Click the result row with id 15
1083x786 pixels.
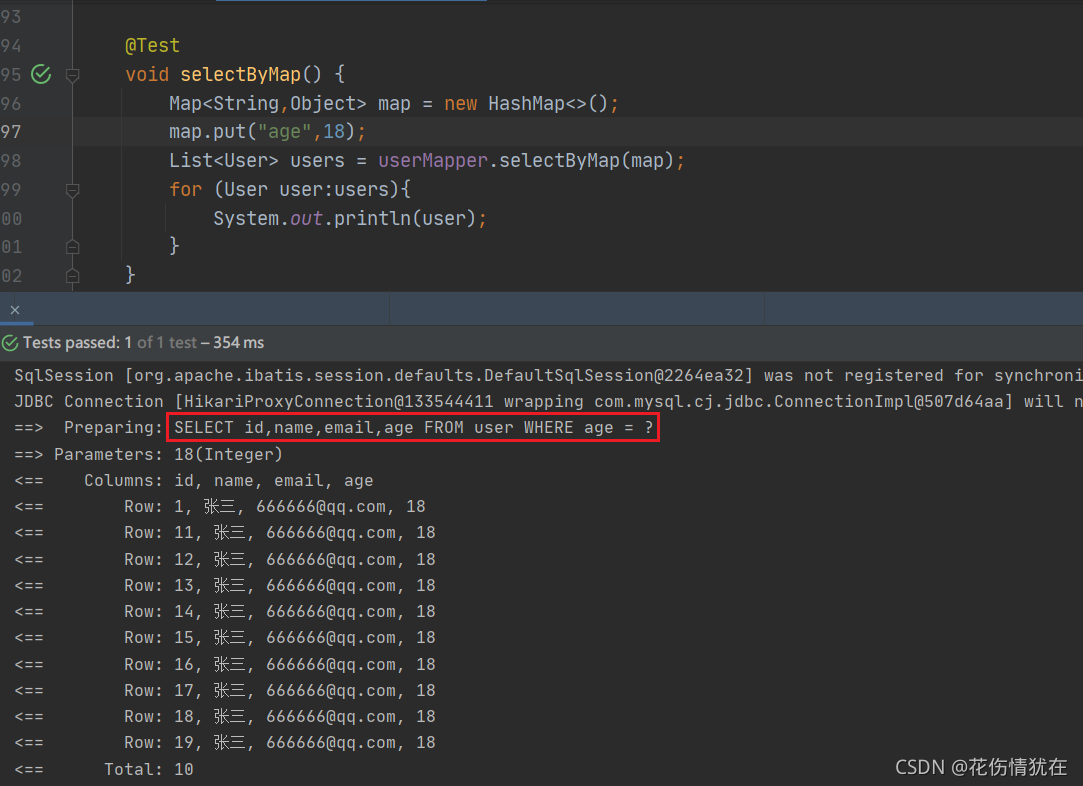coord(224,638)
